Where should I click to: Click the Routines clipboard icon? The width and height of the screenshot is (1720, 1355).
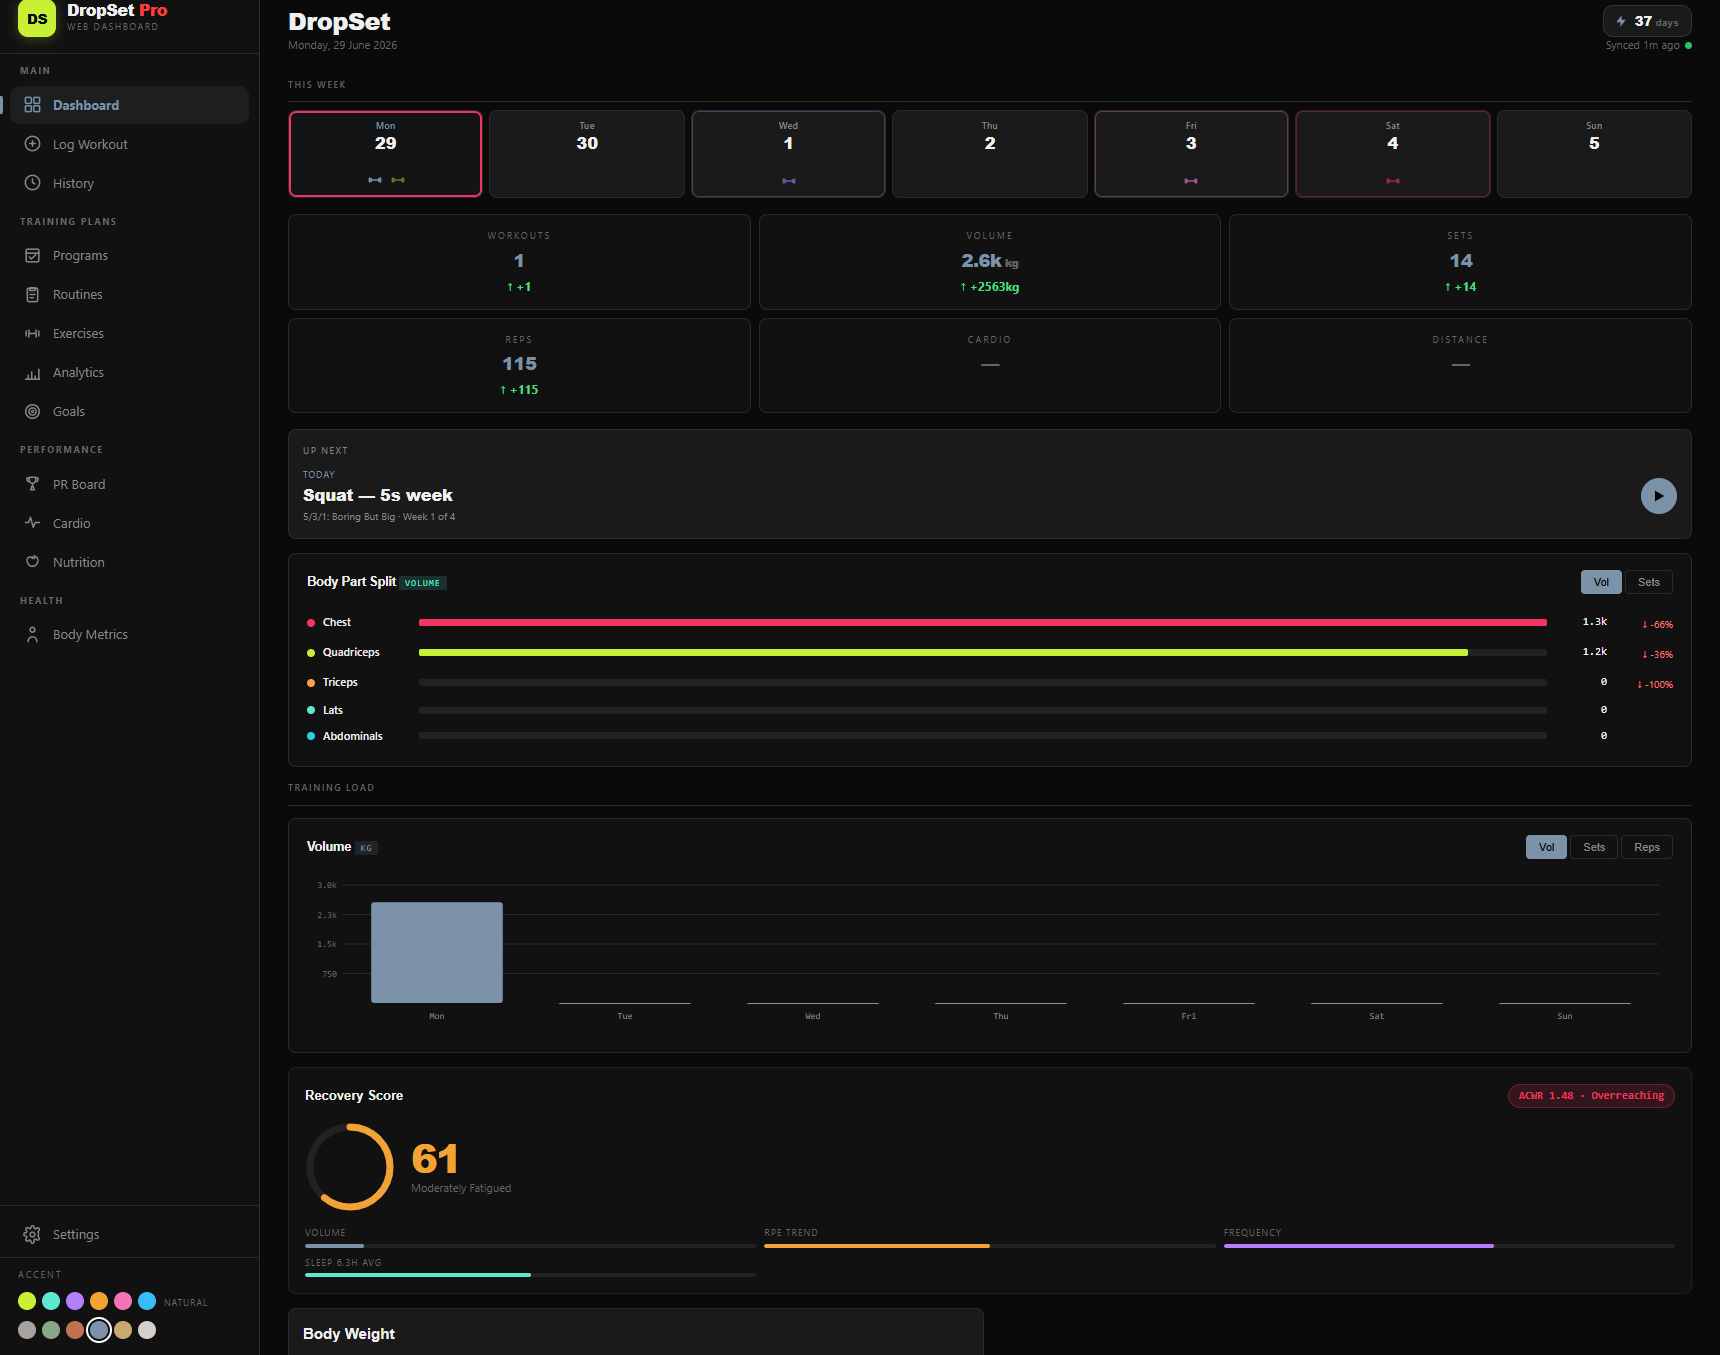click(32, 294)
